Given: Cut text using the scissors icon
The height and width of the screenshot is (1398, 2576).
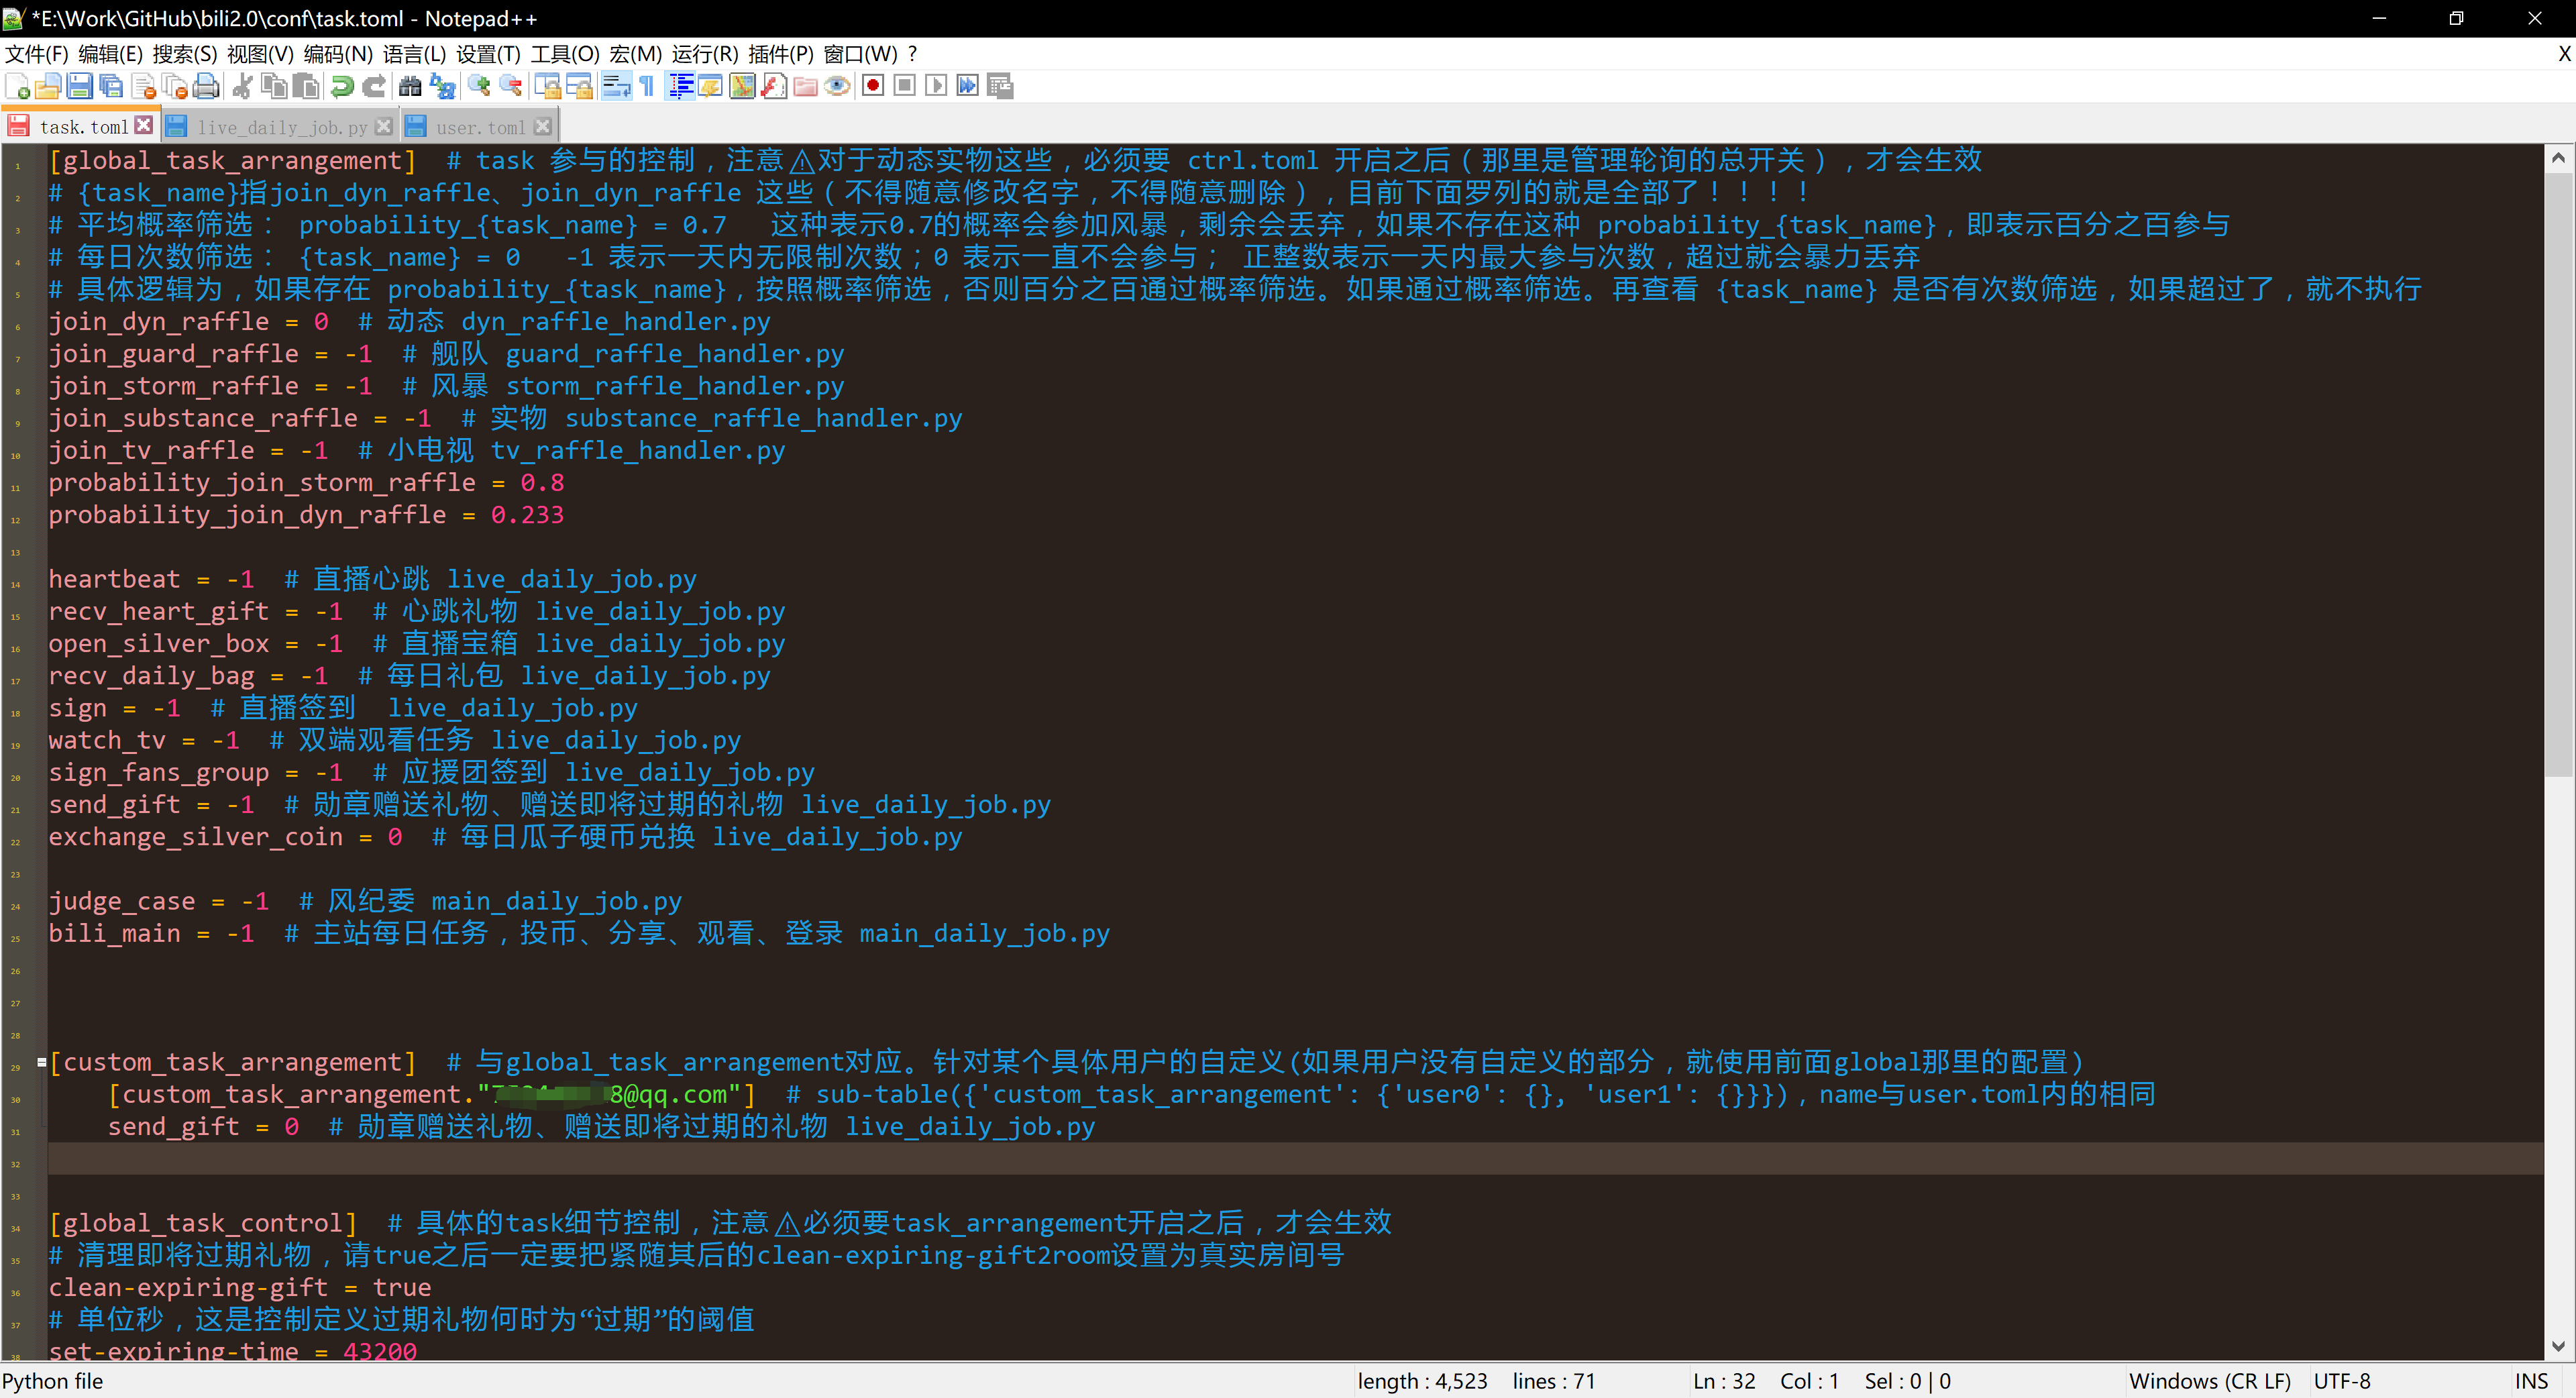Looking at the screenshot, I should click(x=242, y=86).
